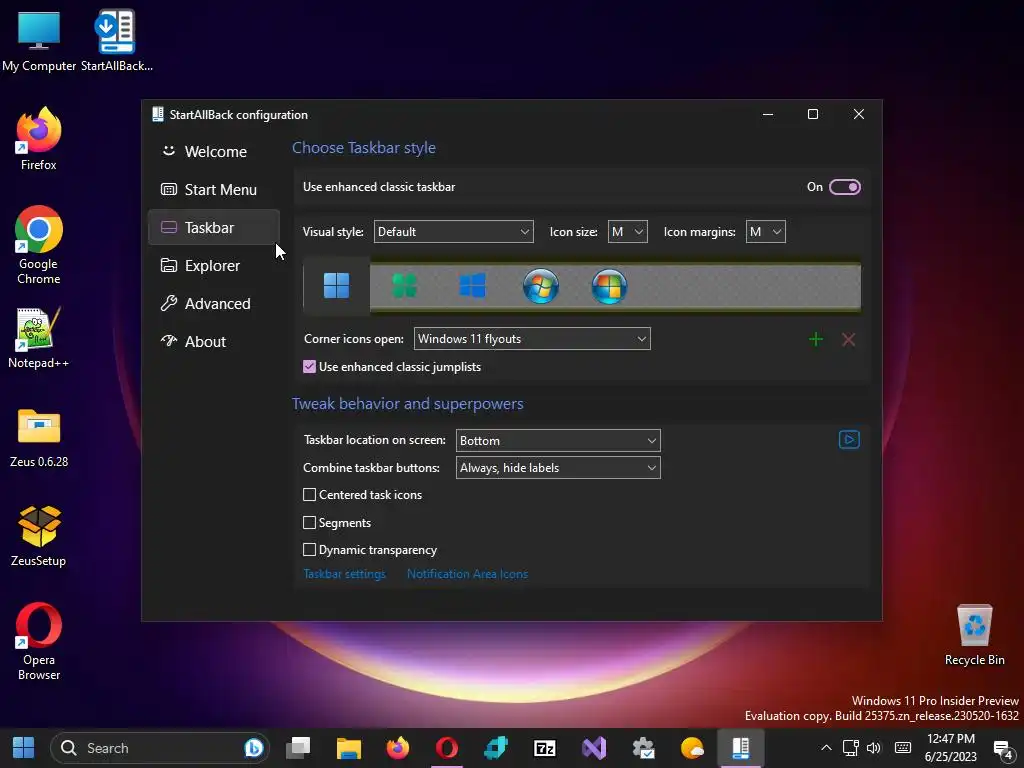Uncheck Use enhanced classic jumplists
Image resolution: width=1024 pixels, height=768 pixels.
310,367
